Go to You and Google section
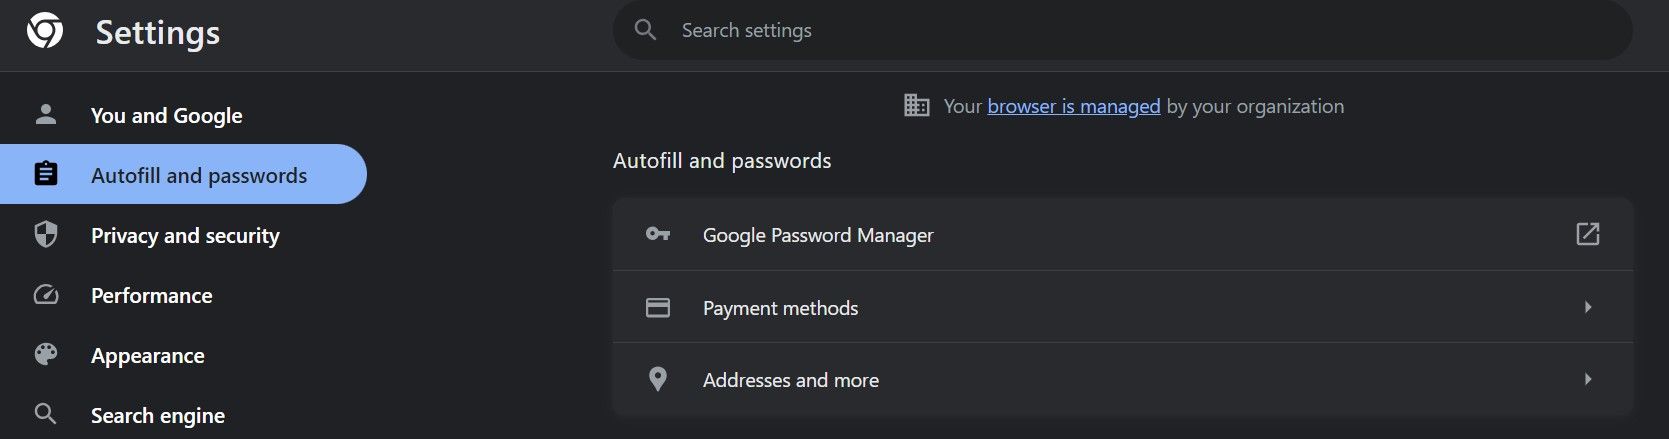Screen dimensions: 1669x439 pos(166,115)
